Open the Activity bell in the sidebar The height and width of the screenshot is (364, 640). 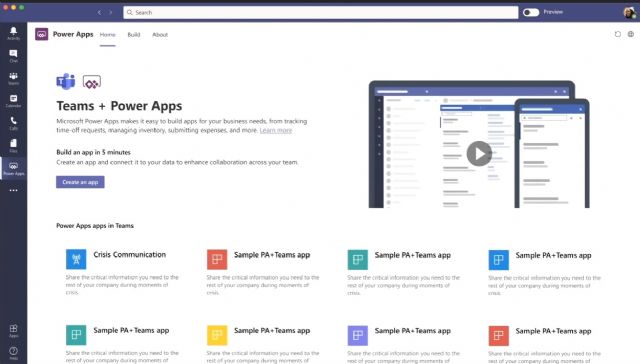13,33
